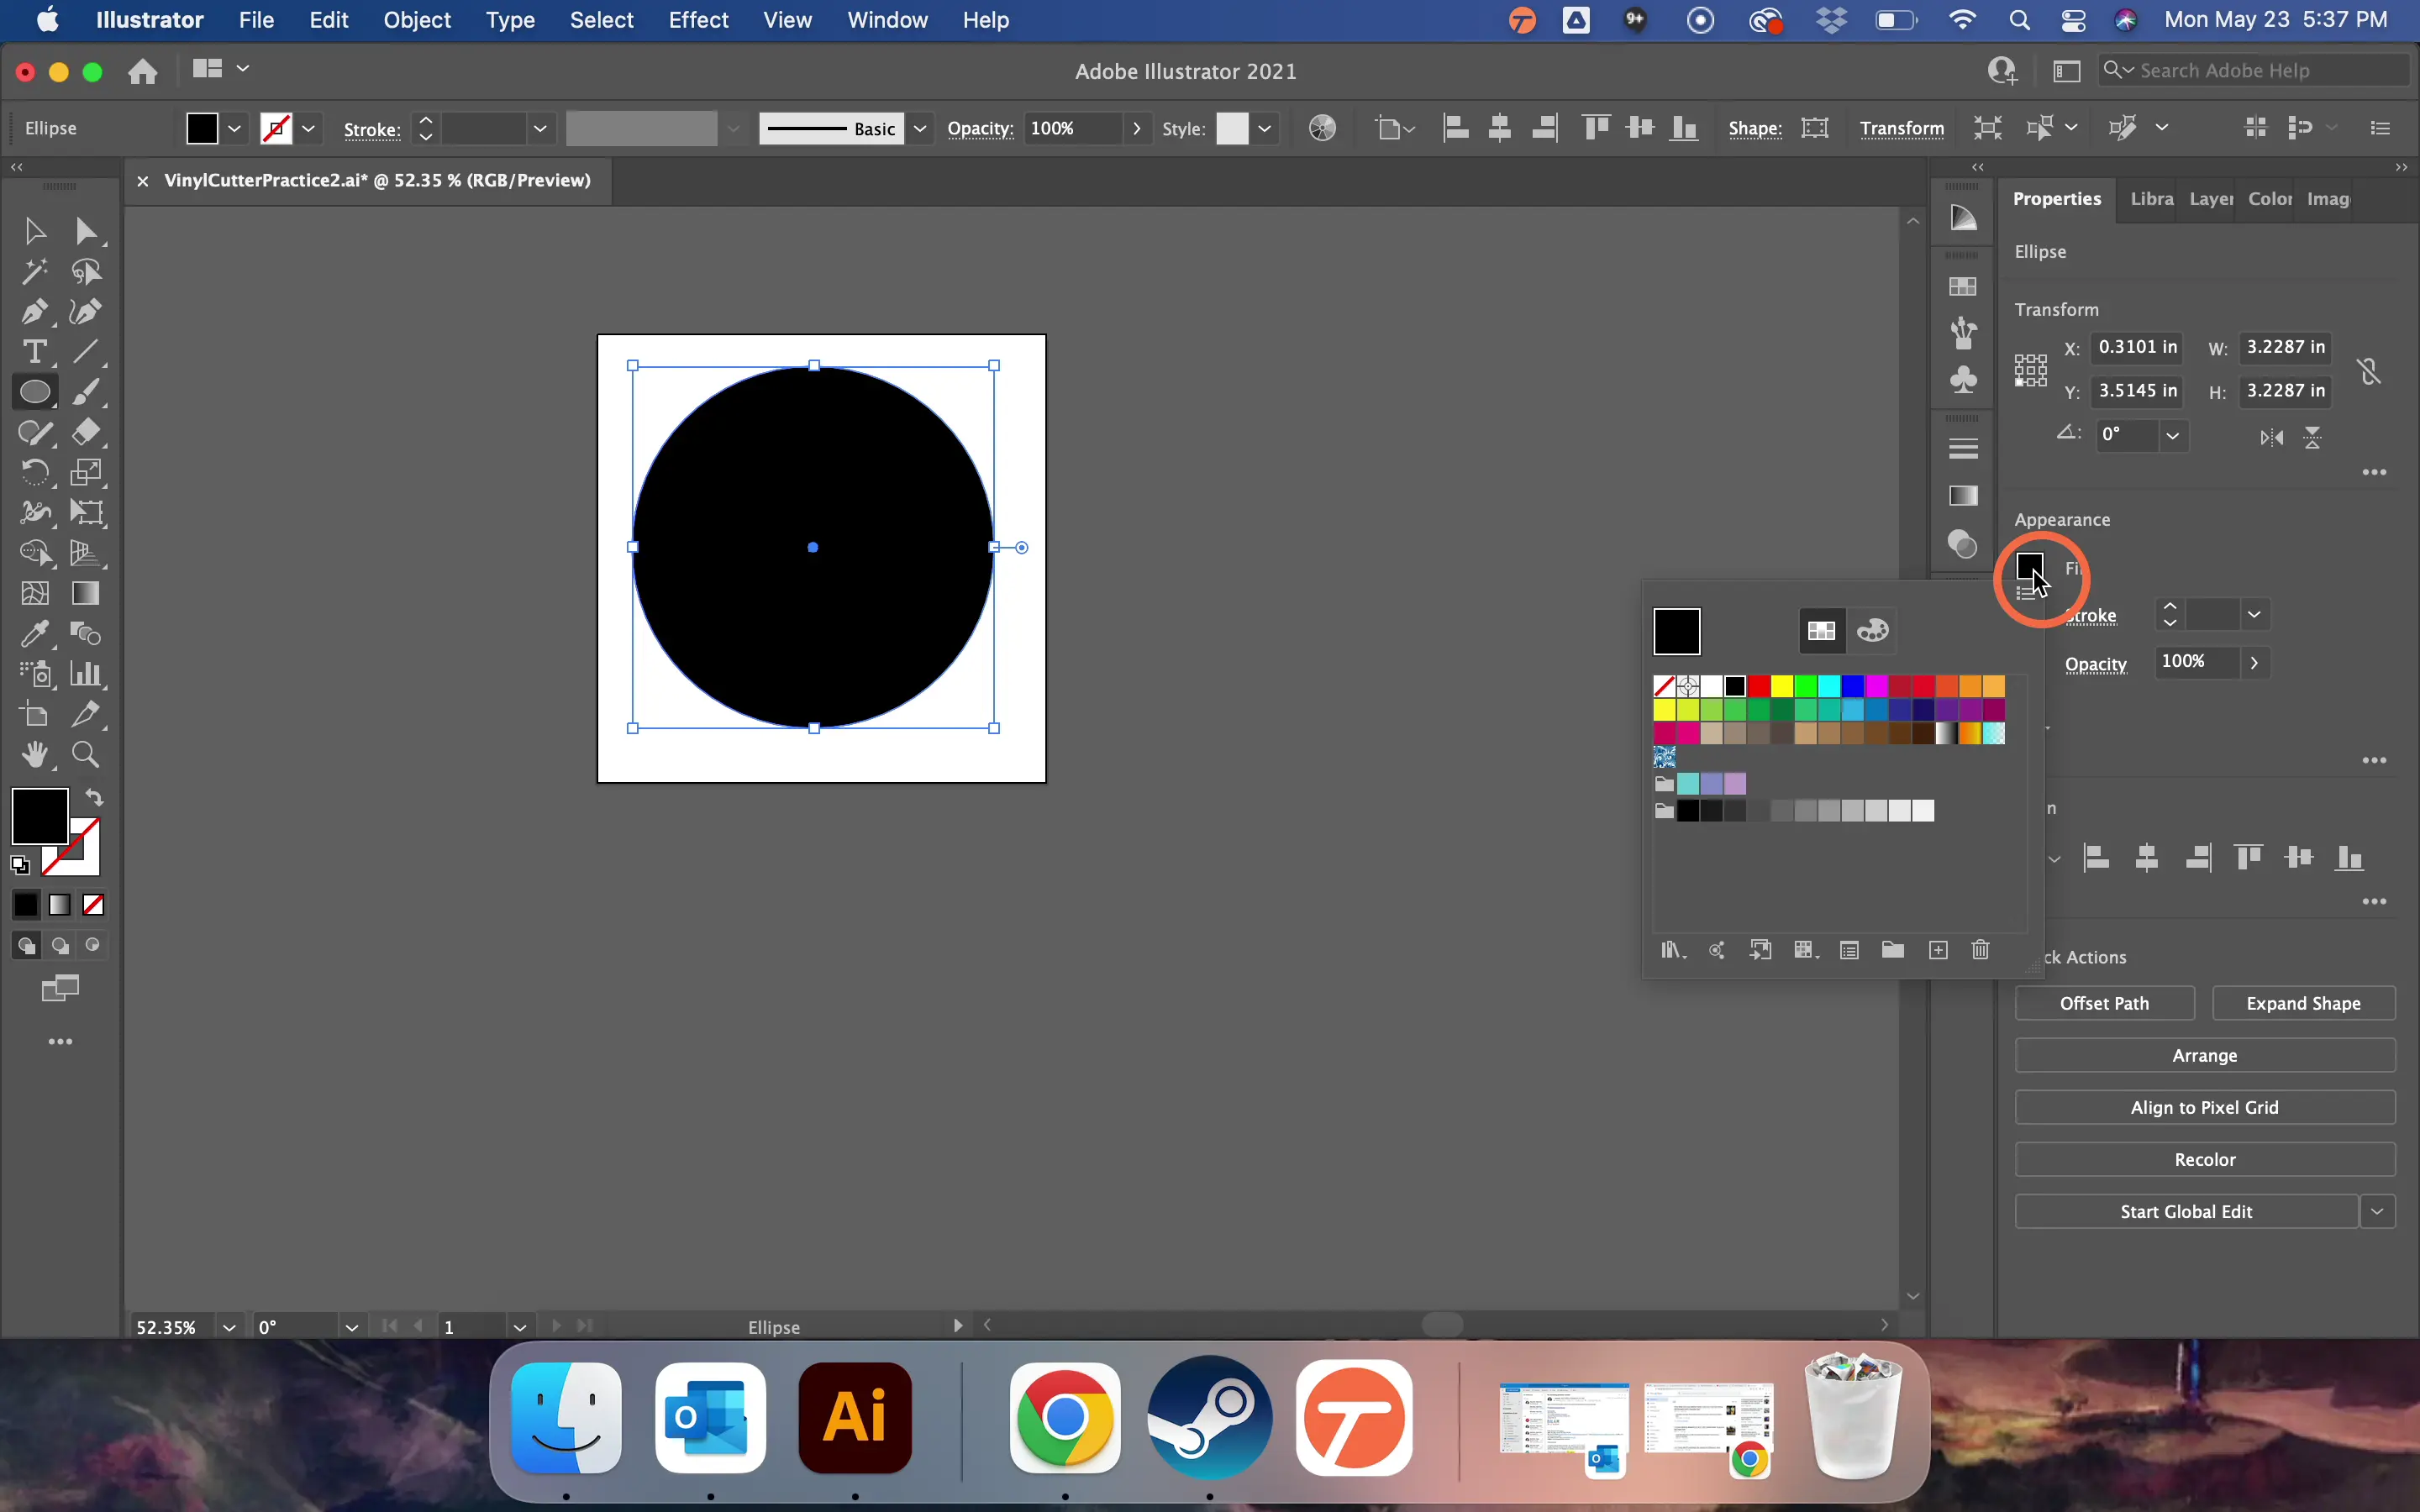This screenshot has width=2420, height=1512.
Task: Delete swatch using the trash icon
Action: coord(1980,950)
